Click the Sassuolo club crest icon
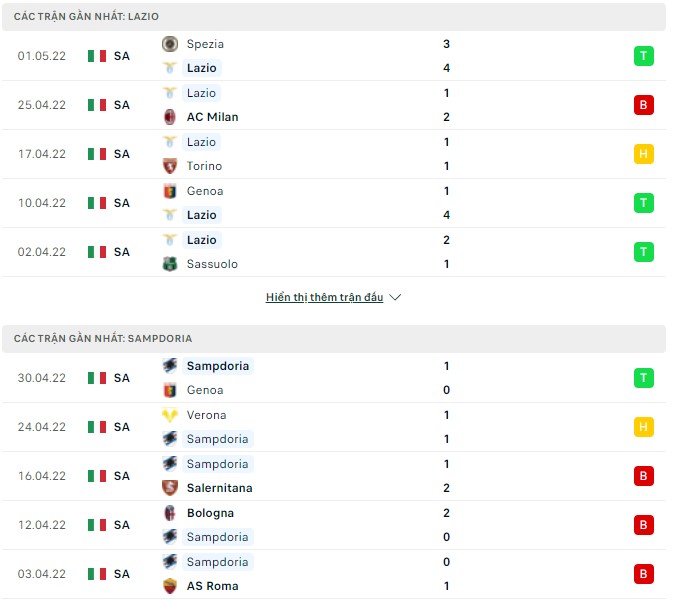675x600 pixels. (170, 264)
